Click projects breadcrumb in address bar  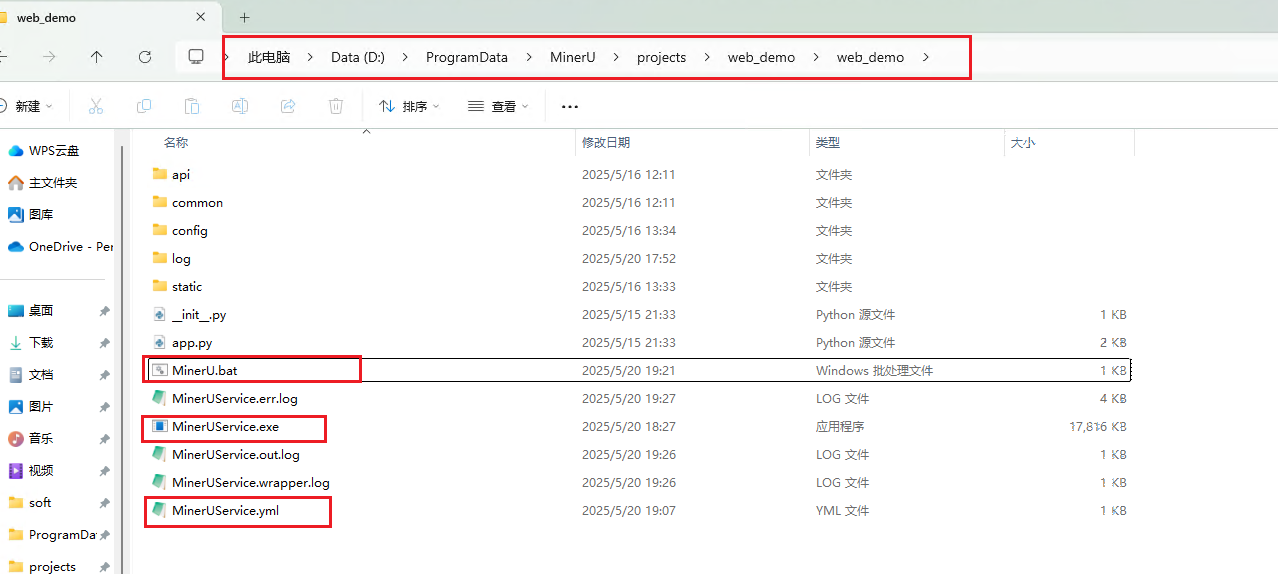pyautogui.click(x=662, y=57)
